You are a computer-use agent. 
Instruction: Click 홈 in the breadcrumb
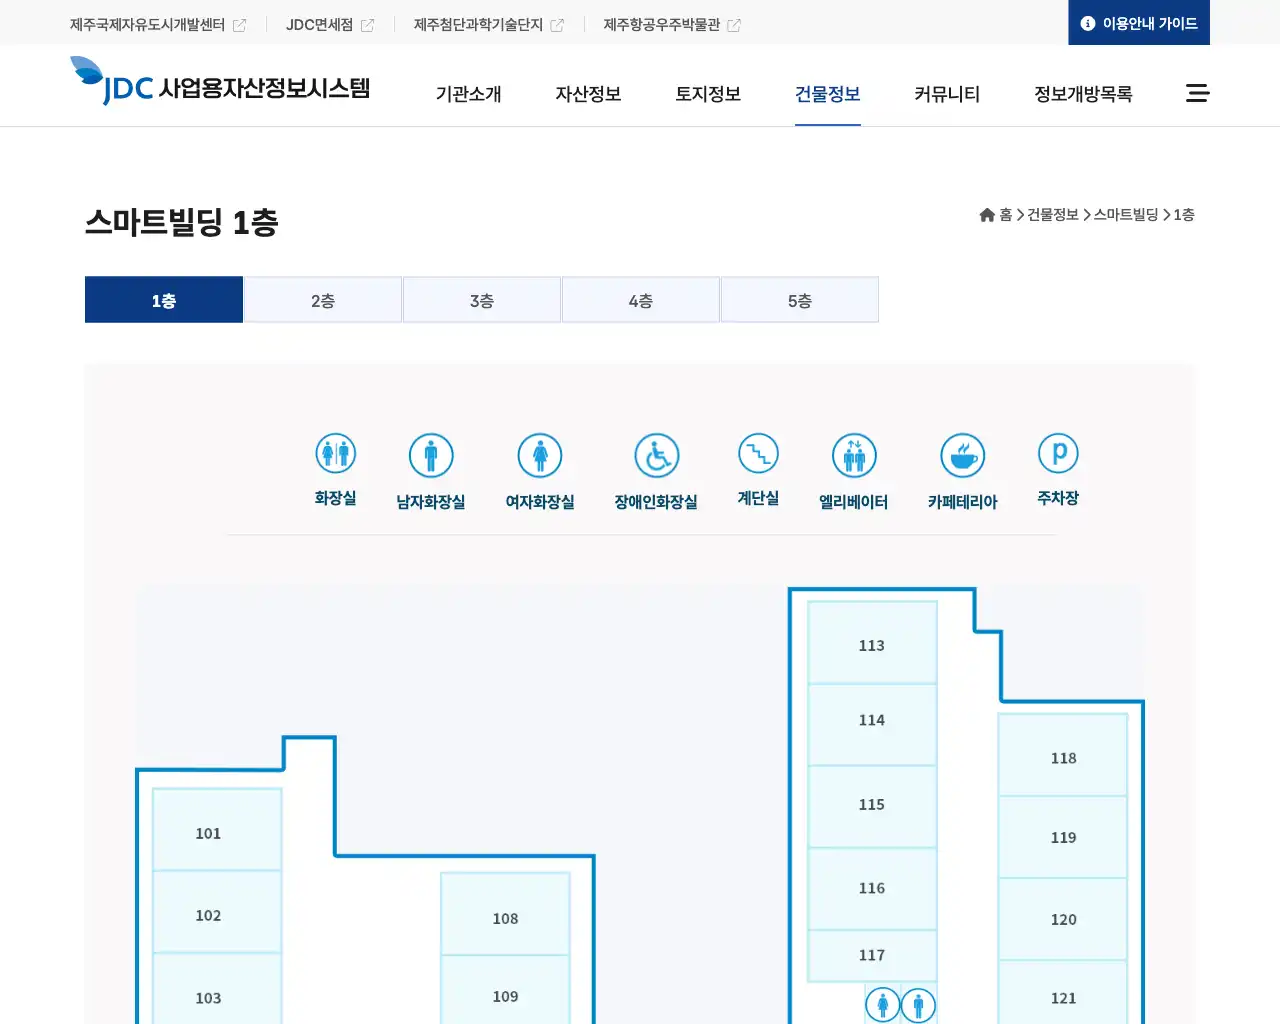coord(1006,215)
